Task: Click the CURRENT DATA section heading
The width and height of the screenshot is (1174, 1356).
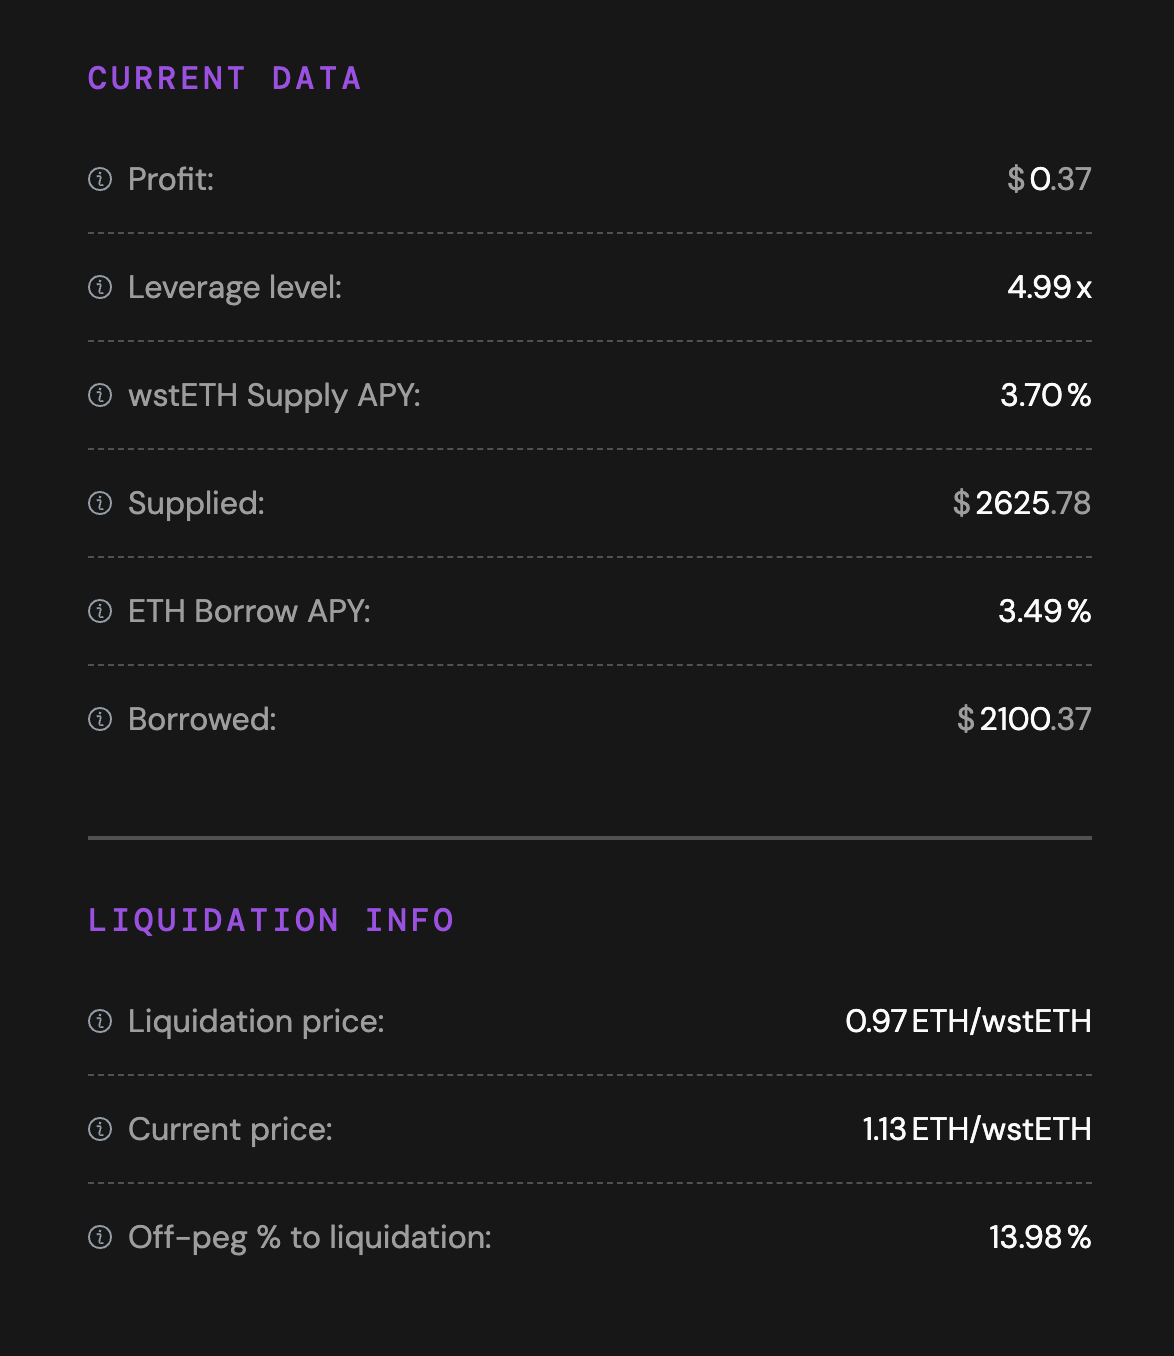Action: (224, 79)
